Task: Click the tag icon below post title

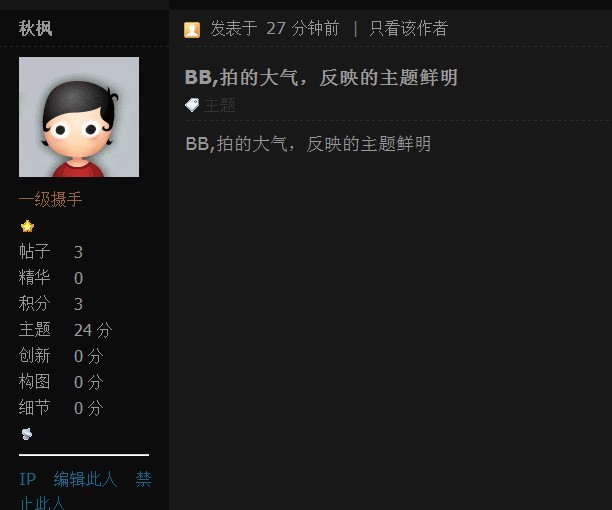Action: point(192,105)
